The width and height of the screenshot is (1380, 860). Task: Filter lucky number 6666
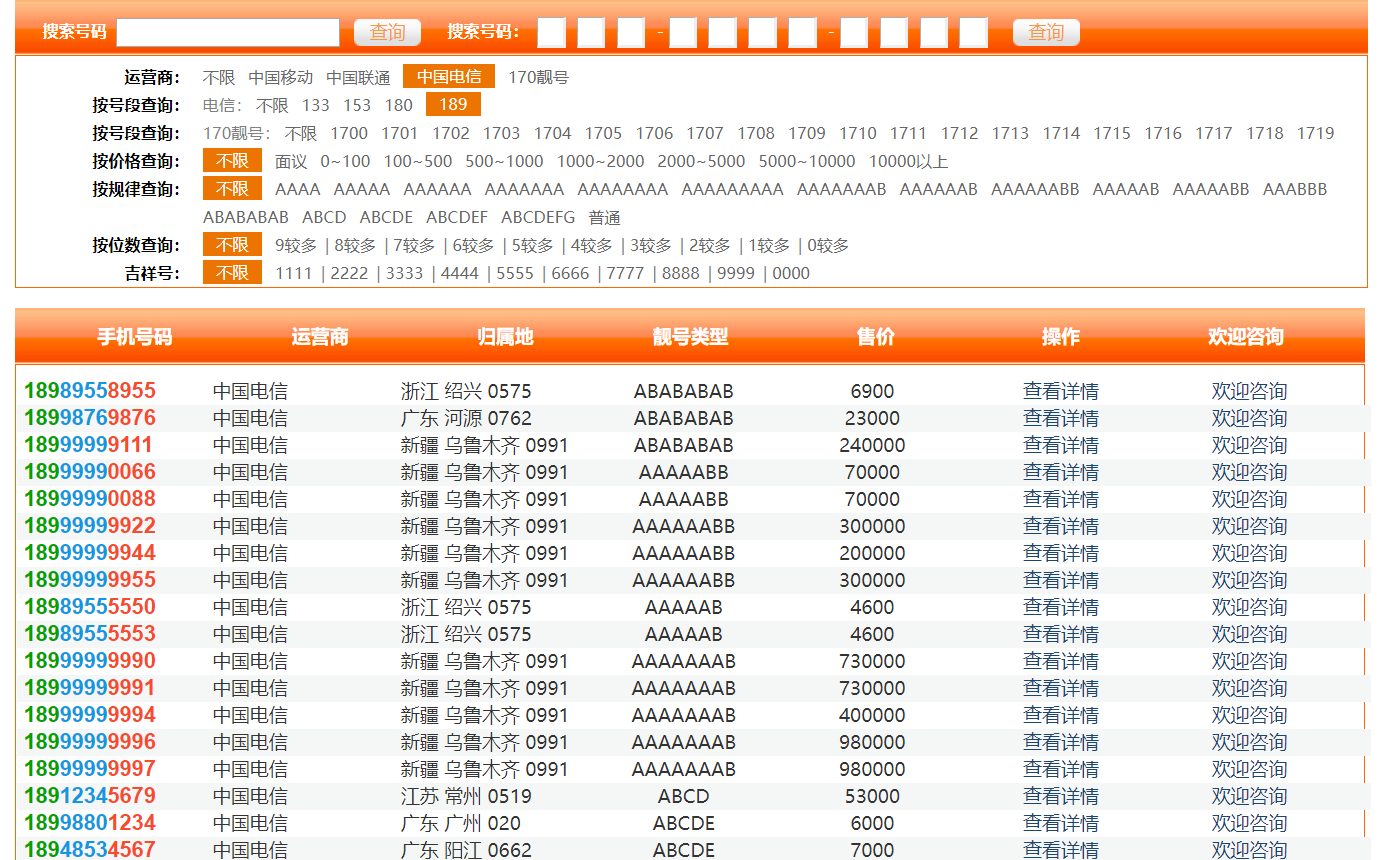point(570,273)
